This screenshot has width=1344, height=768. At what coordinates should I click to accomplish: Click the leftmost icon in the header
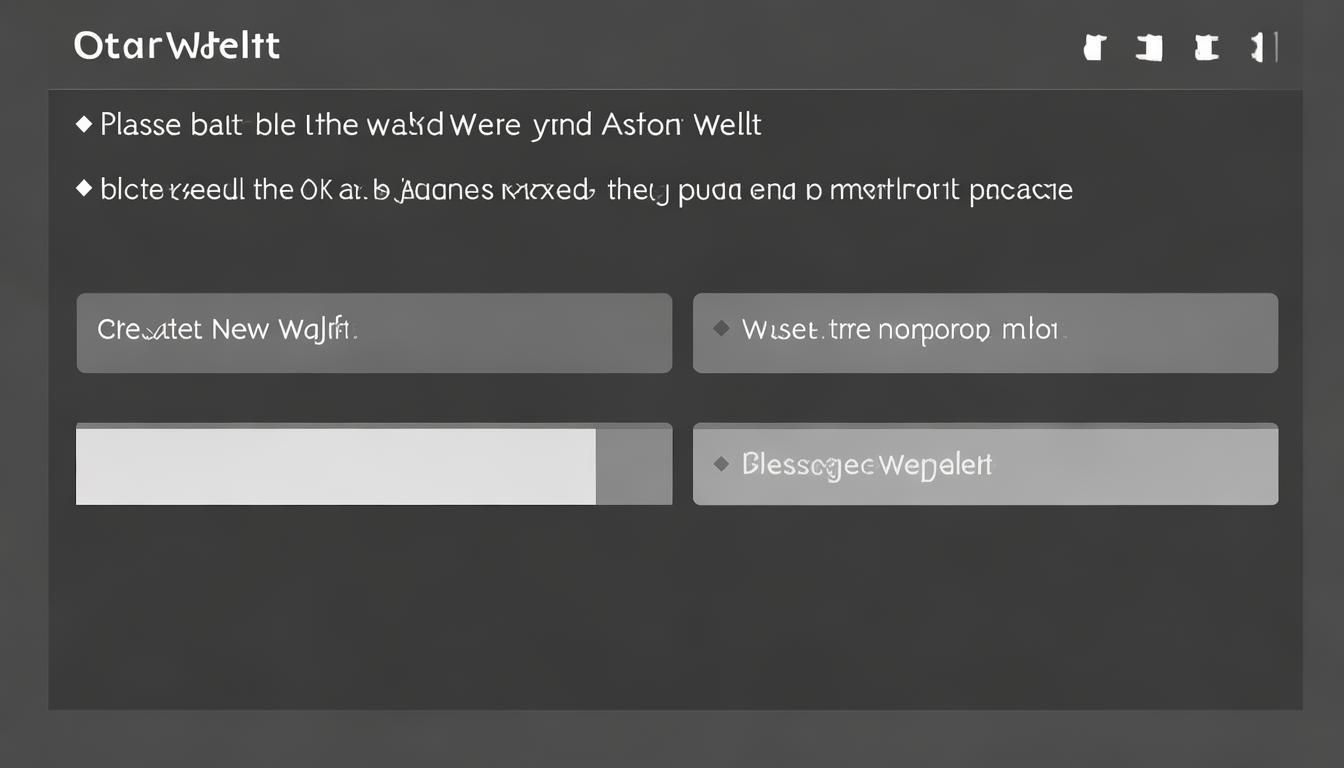point(1095,47)
